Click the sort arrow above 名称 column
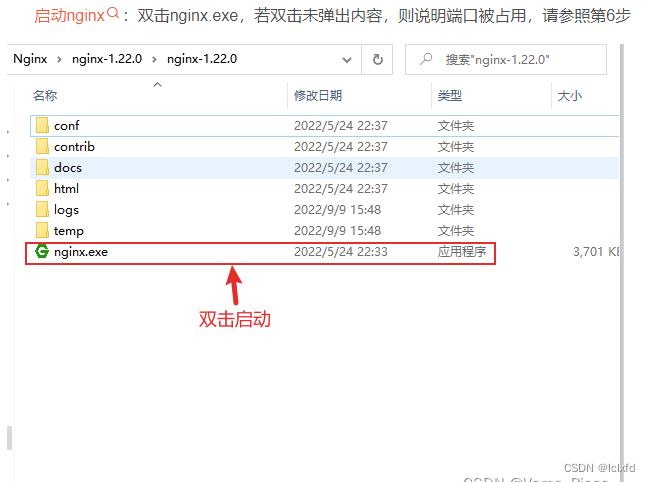 [158, 85]
